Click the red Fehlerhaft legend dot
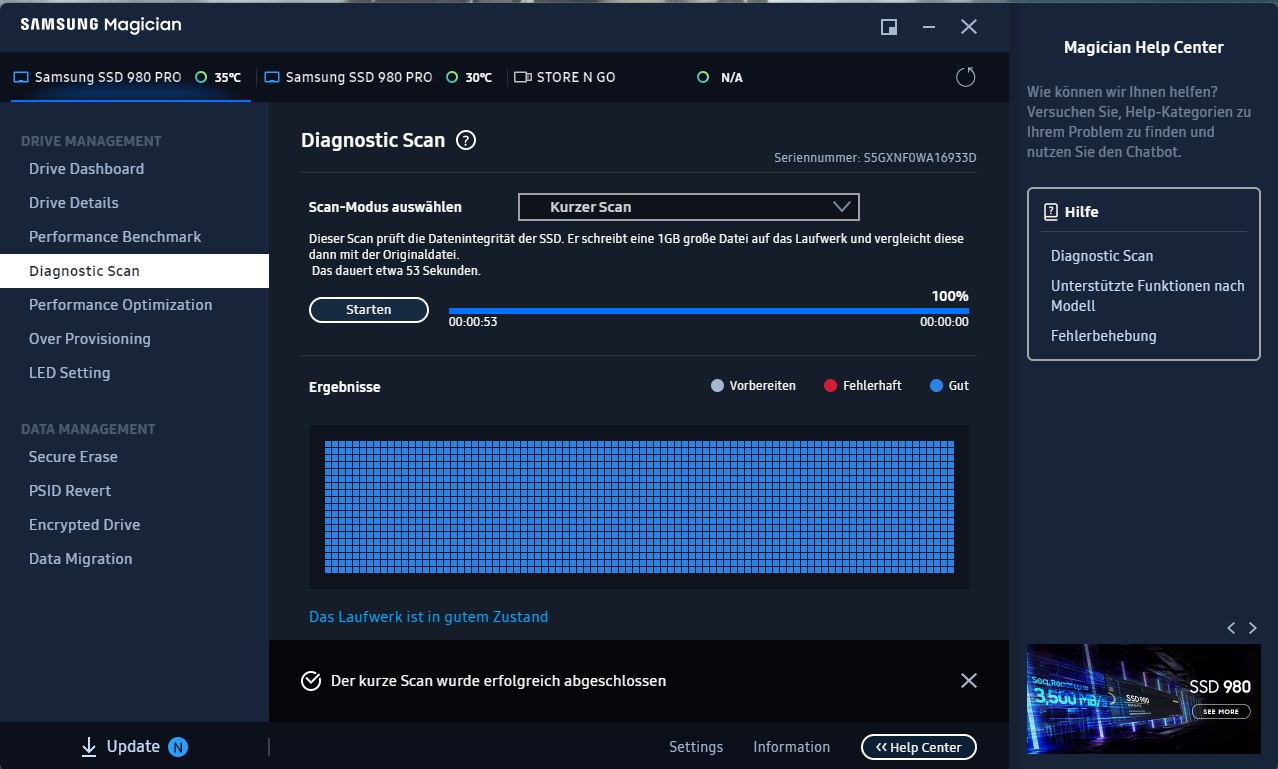 click(830, 386)
